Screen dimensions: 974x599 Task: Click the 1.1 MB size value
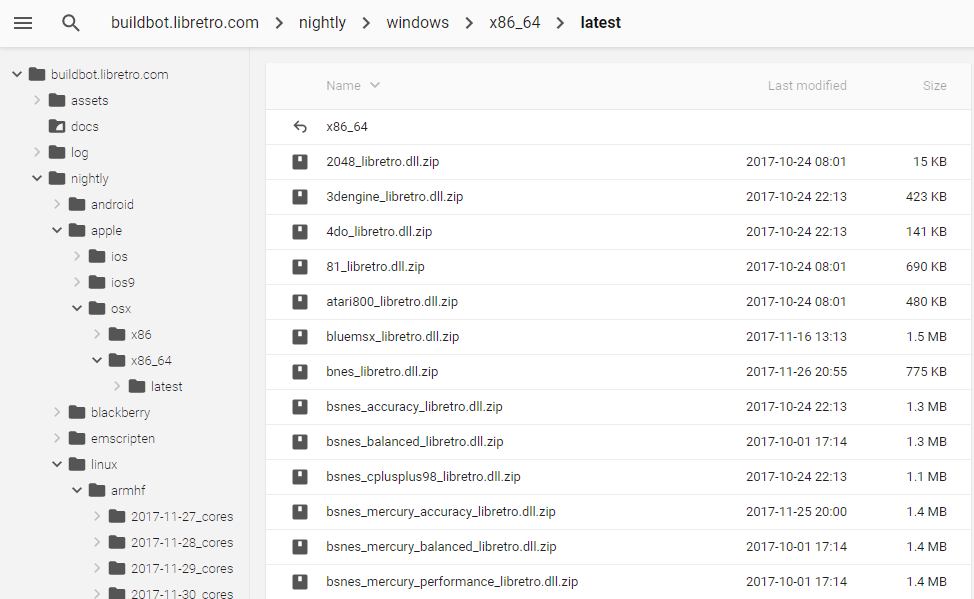pos(926,477)
